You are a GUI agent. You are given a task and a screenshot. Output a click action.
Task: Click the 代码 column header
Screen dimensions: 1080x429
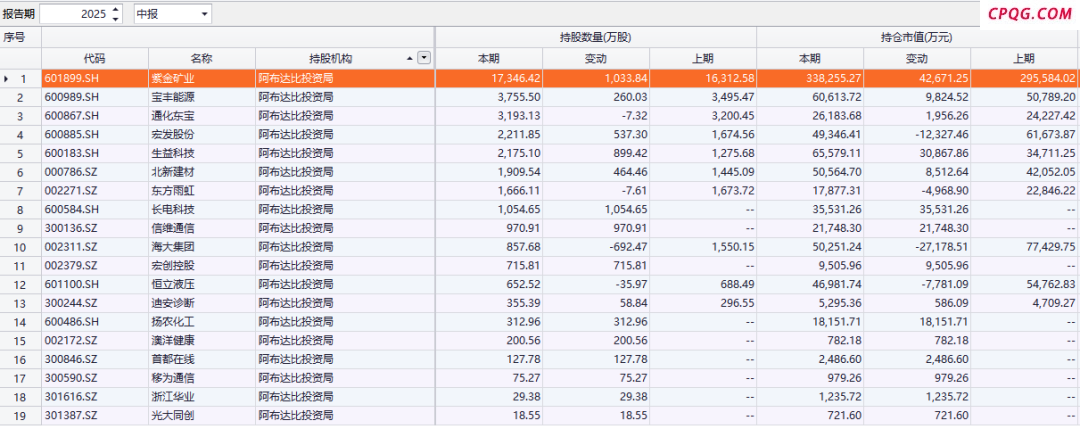coord(95,59)
